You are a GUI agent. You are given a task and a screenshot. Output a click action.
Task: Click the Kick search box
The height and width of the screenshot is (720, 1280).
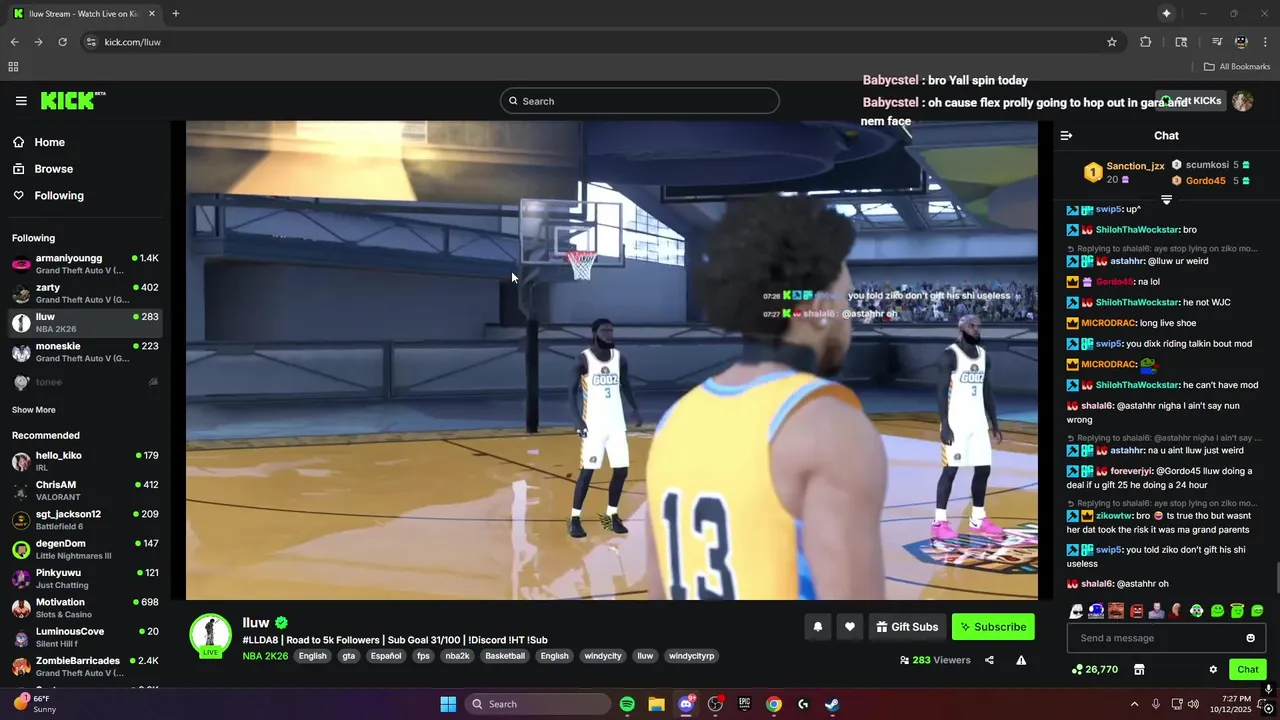(640, 101)
